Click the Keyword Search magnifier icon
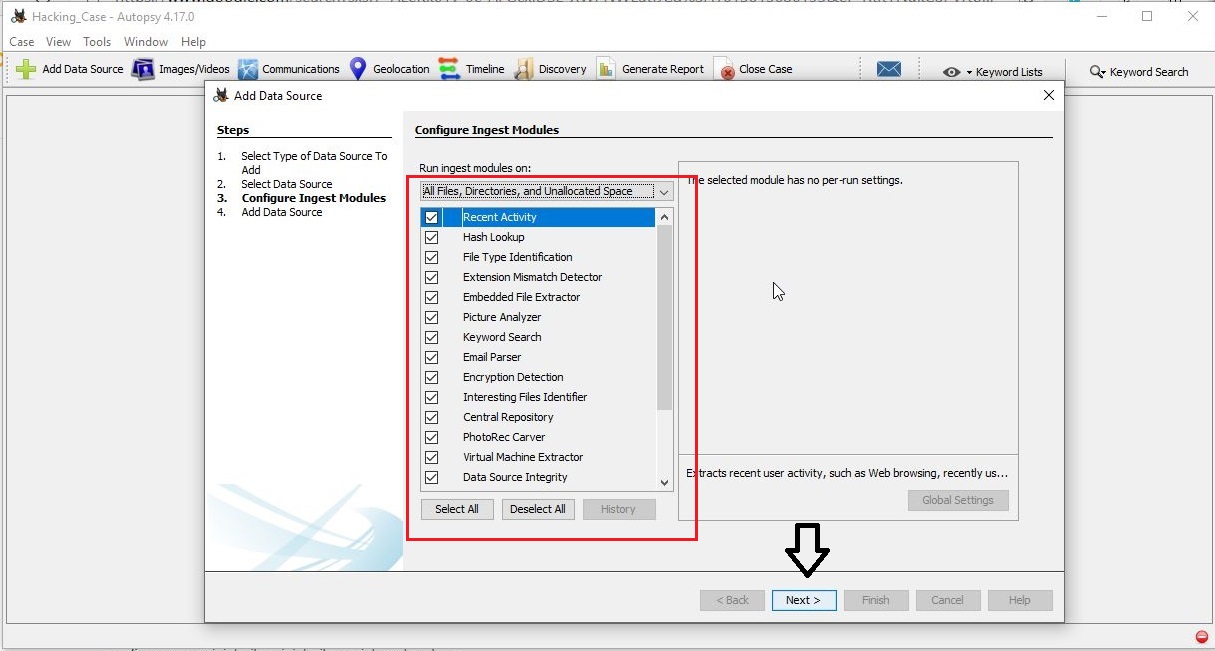This screenshot has height=651, width=1215. (x=1098, y=72)
